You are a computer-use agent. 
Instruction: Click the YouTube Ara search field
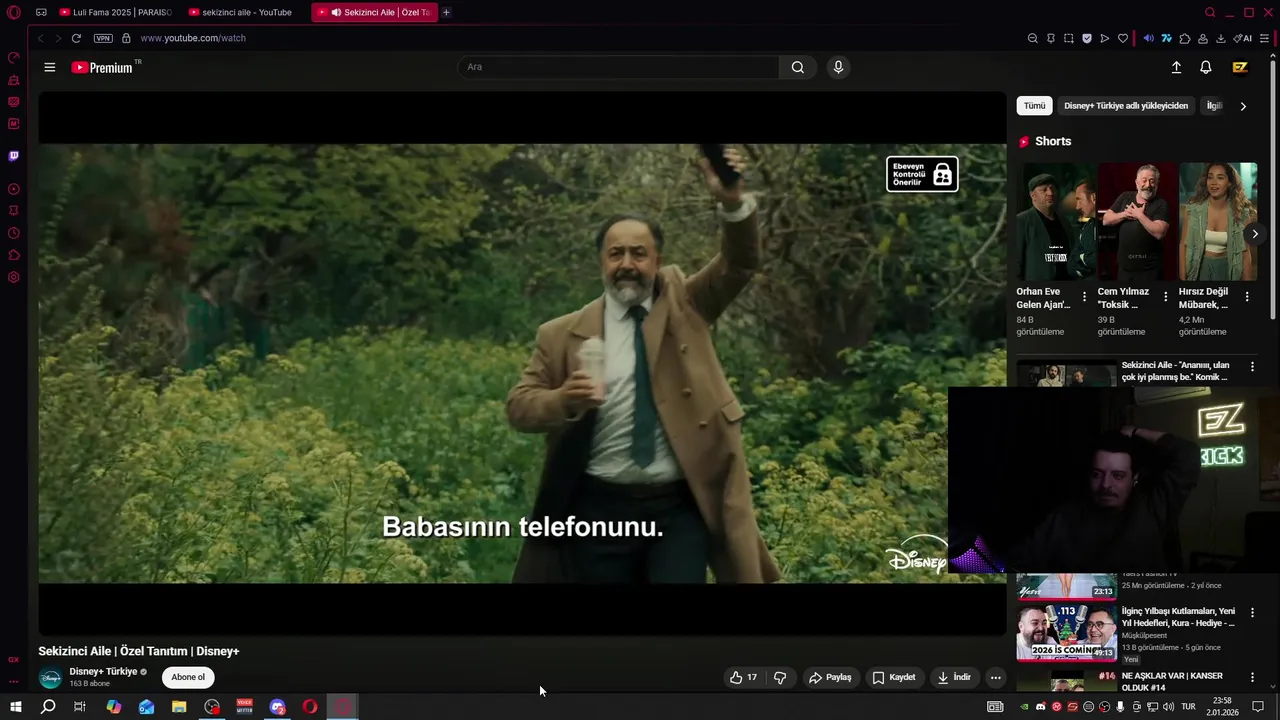[618, 67]
